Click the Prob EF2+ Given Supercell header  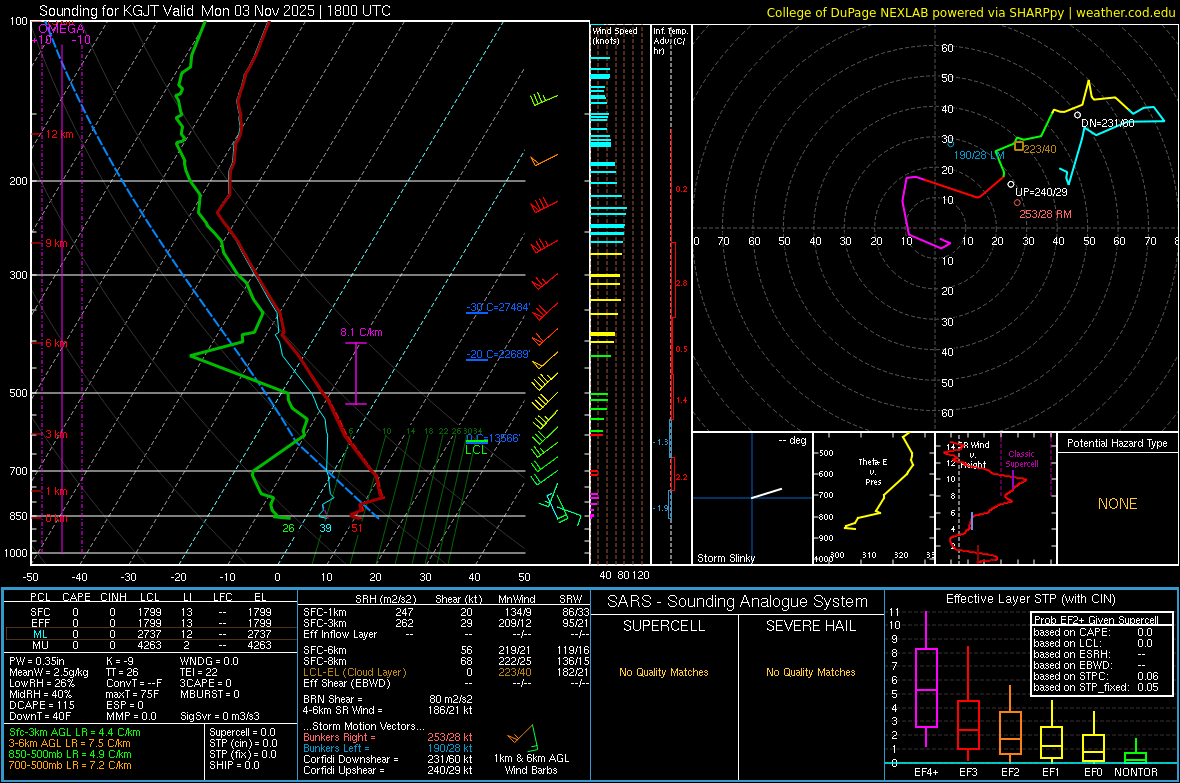pyautogui.click(x=1096, y=620)
